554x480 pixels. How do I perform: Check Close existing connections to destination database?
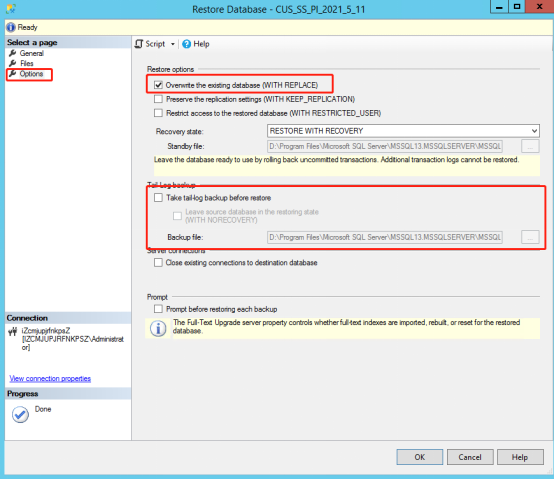pyautogui.click(x=158, y=262)
